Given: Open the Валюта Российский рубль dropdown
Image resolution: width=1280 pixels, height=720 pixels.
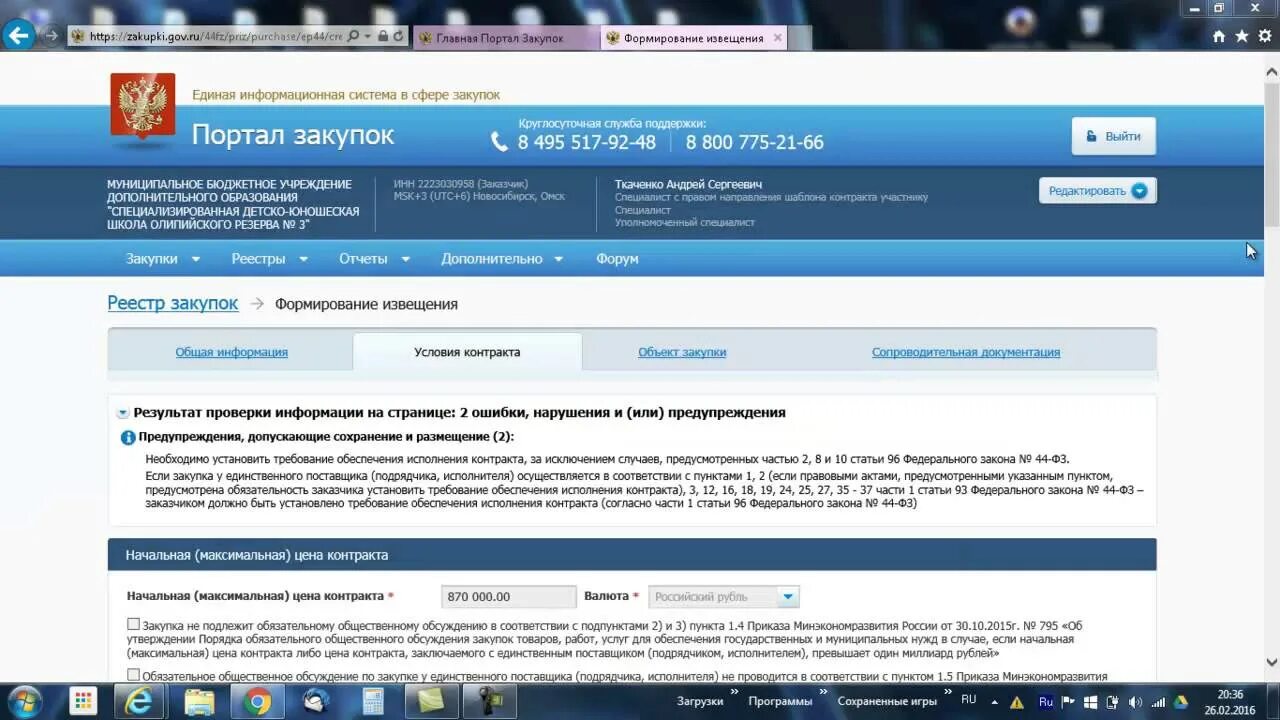Looking at the screenshot, I should point(724,596).
